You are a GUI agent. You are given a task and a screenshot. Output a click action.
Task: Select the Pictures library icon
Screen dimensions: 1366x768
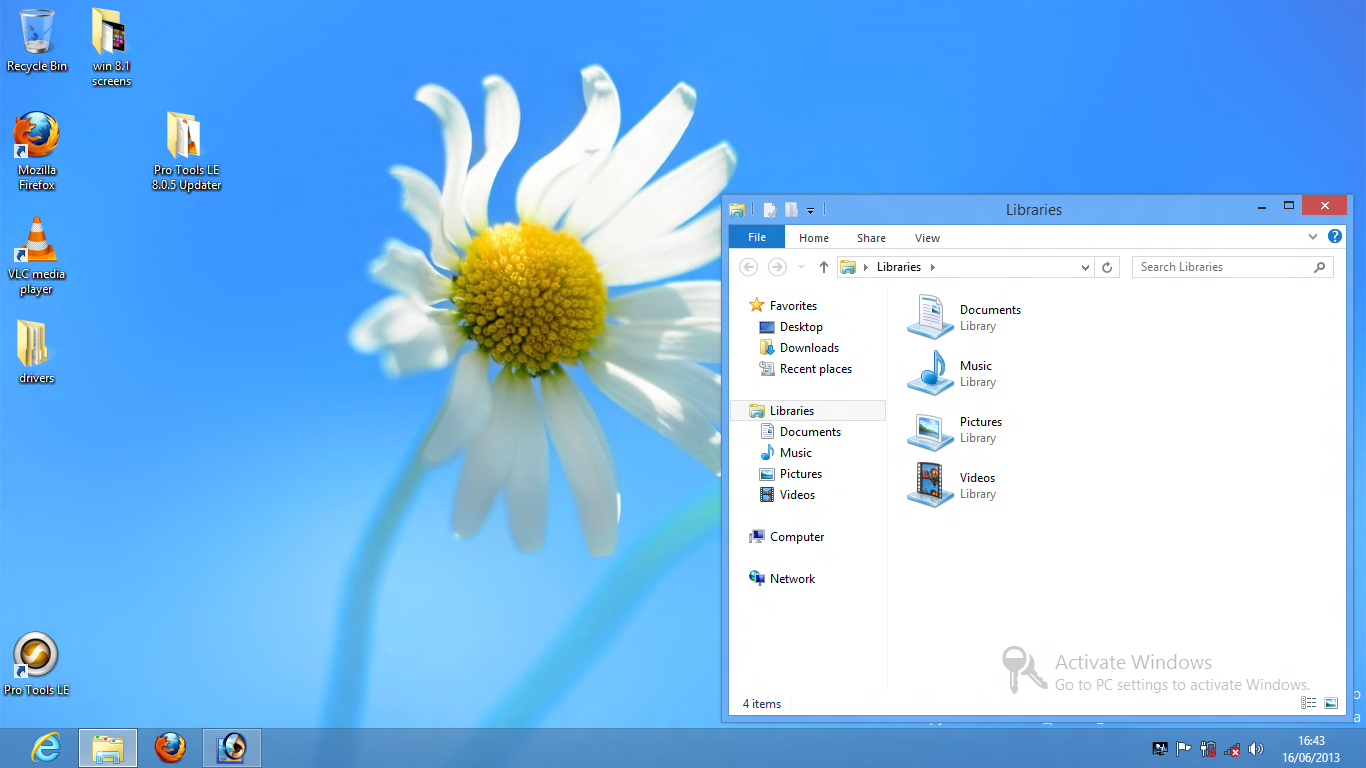(x=931, y=430)
